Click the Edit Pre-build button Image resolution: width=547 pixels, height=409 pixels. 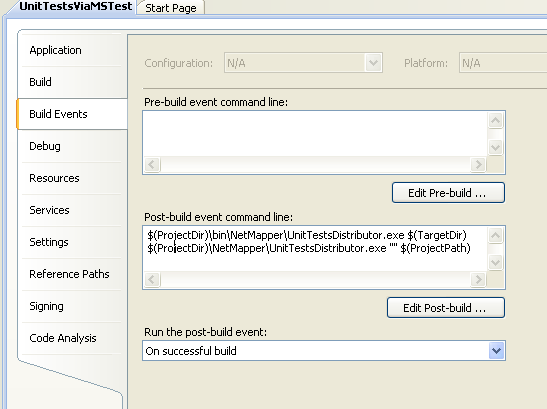click(448, 193)
